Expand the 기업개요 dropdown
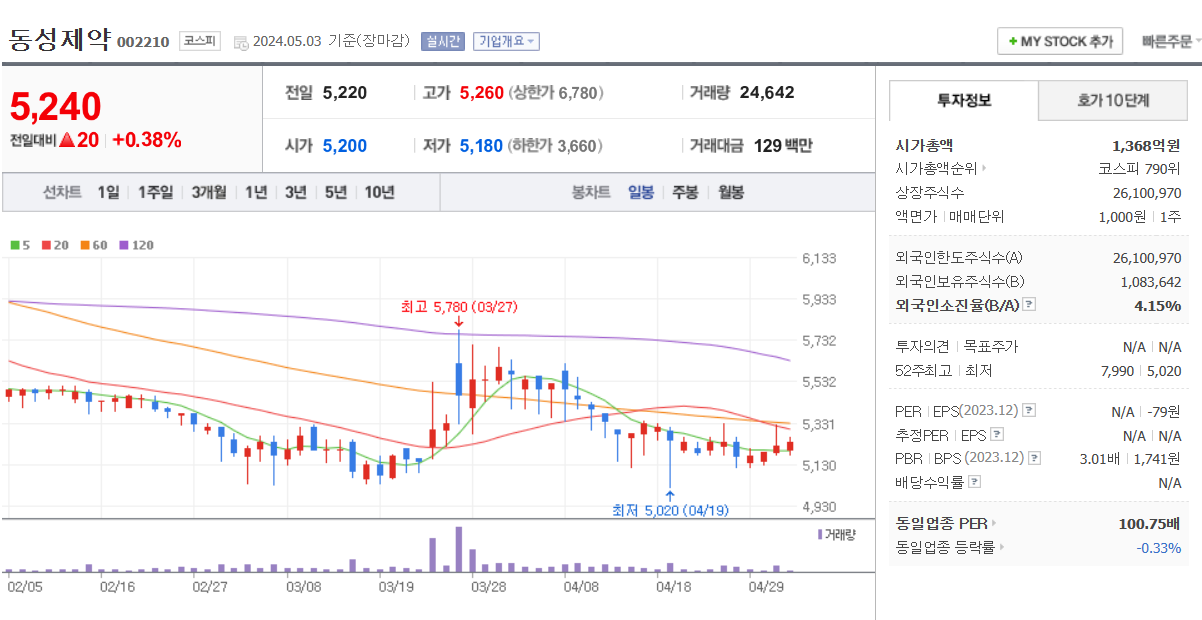 pos(506,41)
